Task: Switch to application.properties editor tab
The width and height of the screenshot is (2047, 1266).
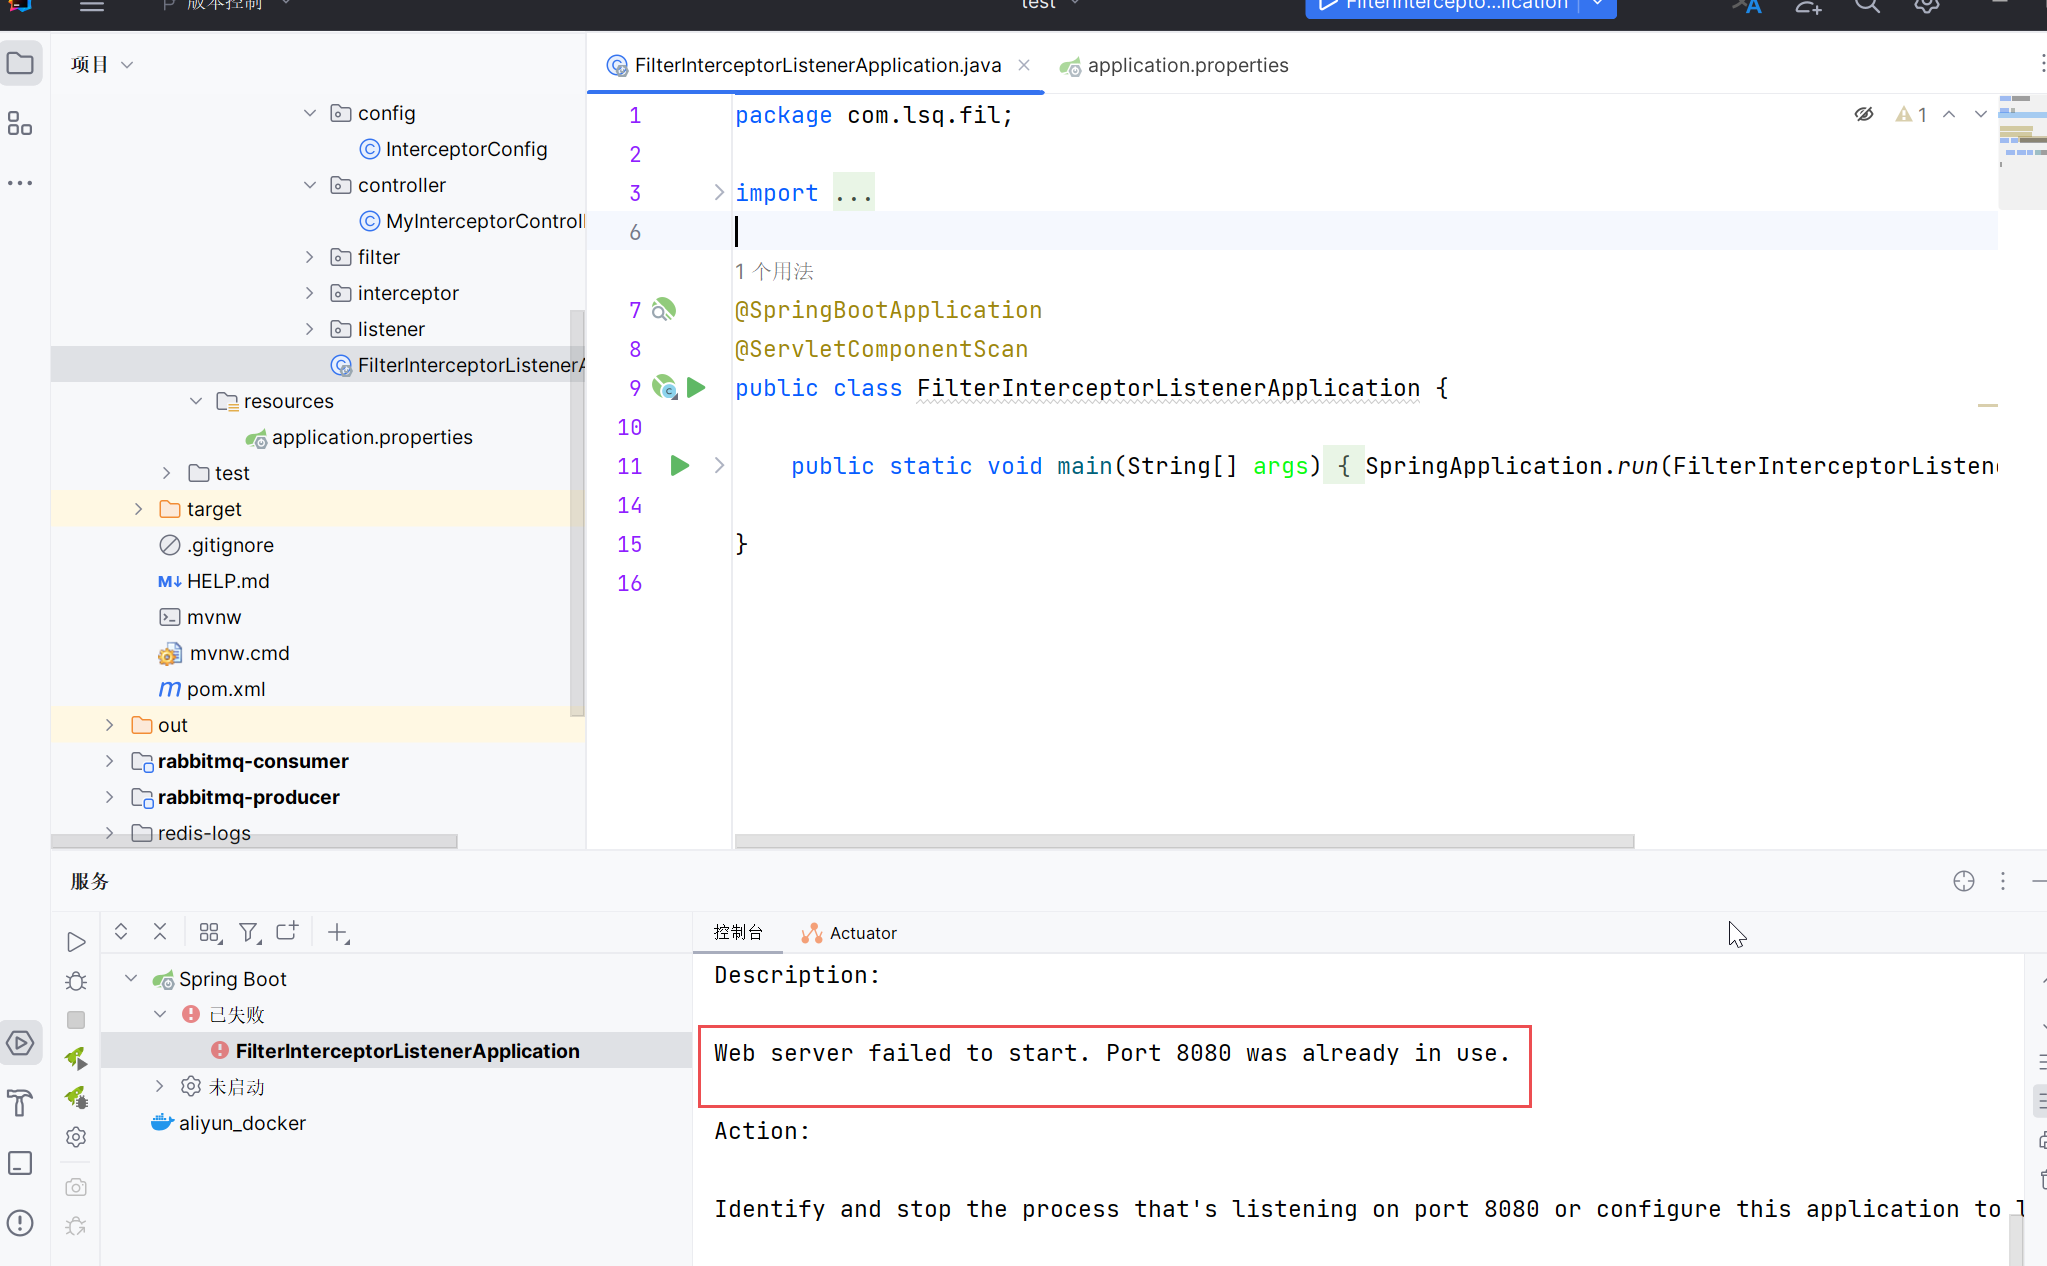Action: (x=1175, y=65)
